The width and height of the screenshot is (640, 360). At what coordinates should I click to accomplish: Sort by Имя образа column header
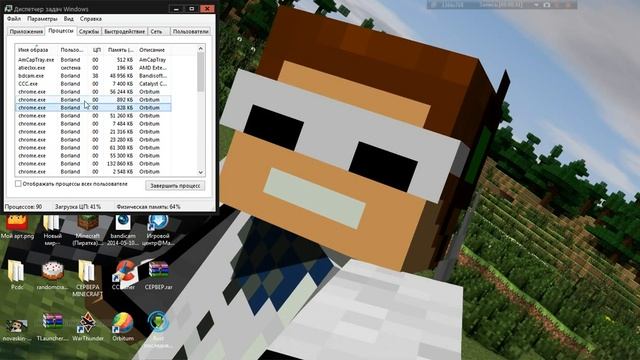(37, 50)
